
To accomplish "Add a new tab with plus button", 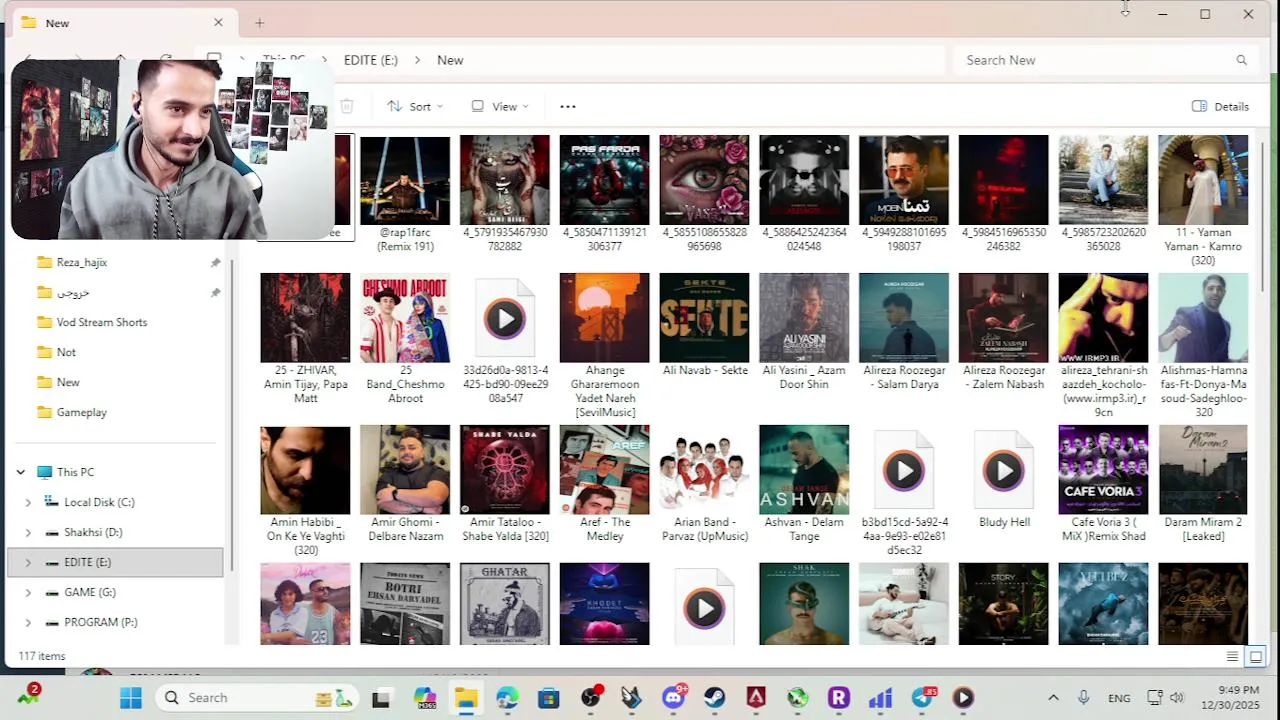I will [x=259, y=22].
